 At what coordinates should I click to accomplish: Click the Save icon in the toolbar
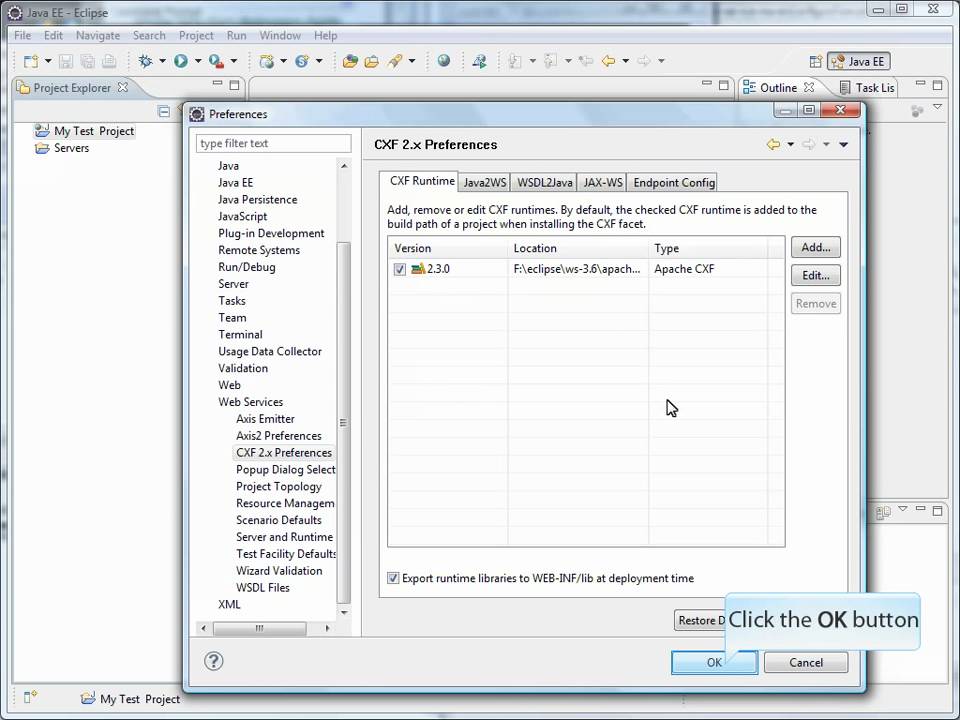tap(66, 61)
